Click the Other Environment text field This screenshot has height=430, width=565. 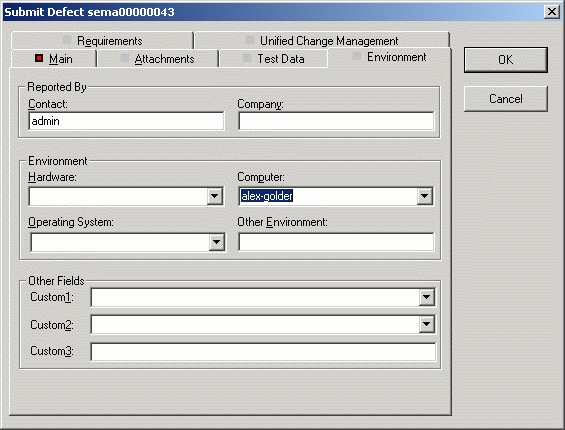point(336,242)
